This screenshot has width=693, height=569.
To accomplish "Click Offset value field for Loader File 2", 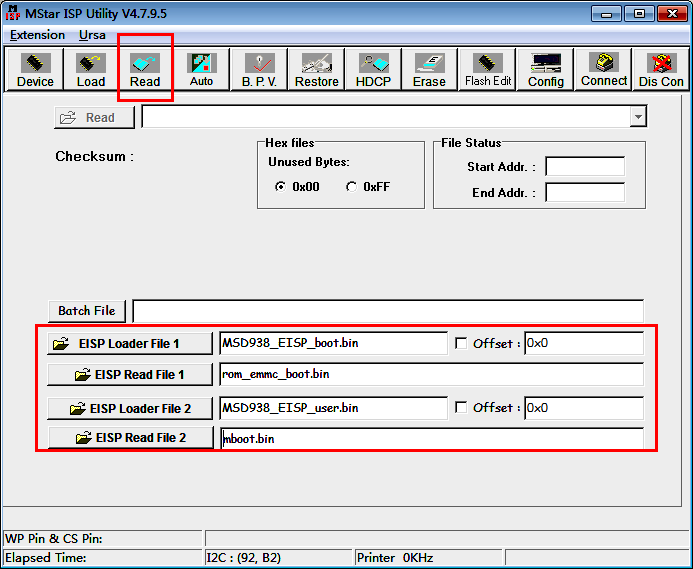I will (x=584, y=408).
